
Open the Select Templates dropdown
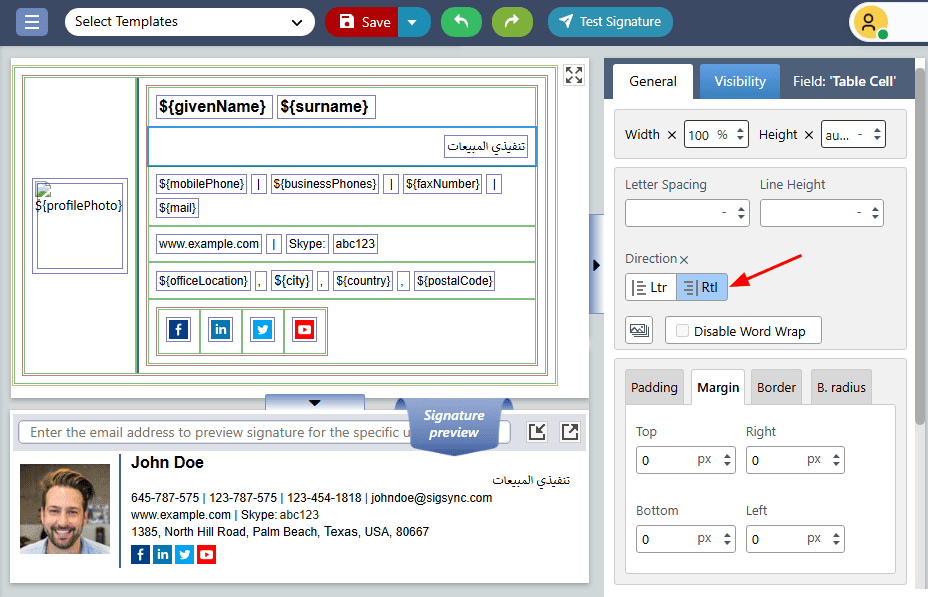point(189,22)
